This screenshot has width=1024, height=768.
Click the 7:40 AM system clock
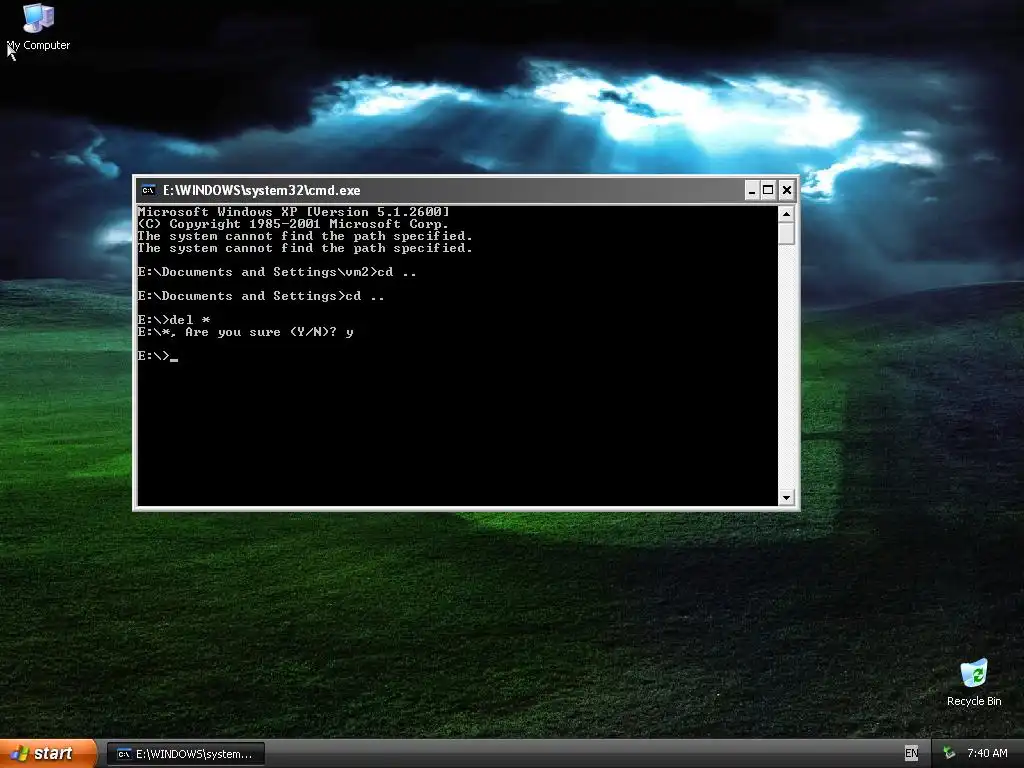coord(987,754)
